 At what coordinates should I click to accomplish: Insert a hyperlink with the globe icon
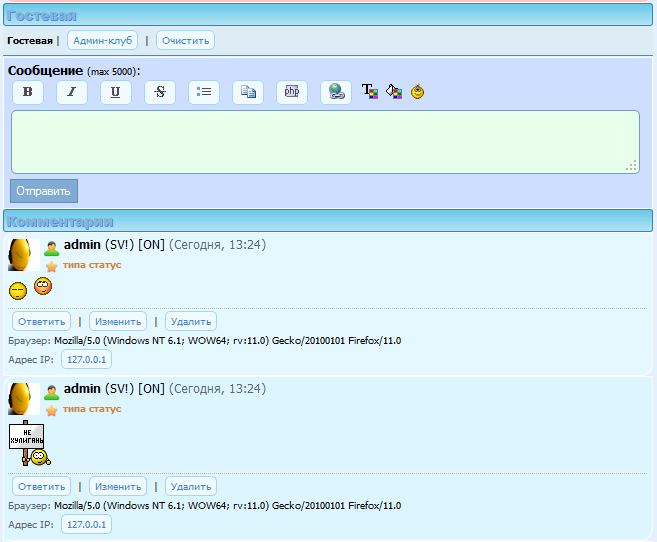pos(336,92)
